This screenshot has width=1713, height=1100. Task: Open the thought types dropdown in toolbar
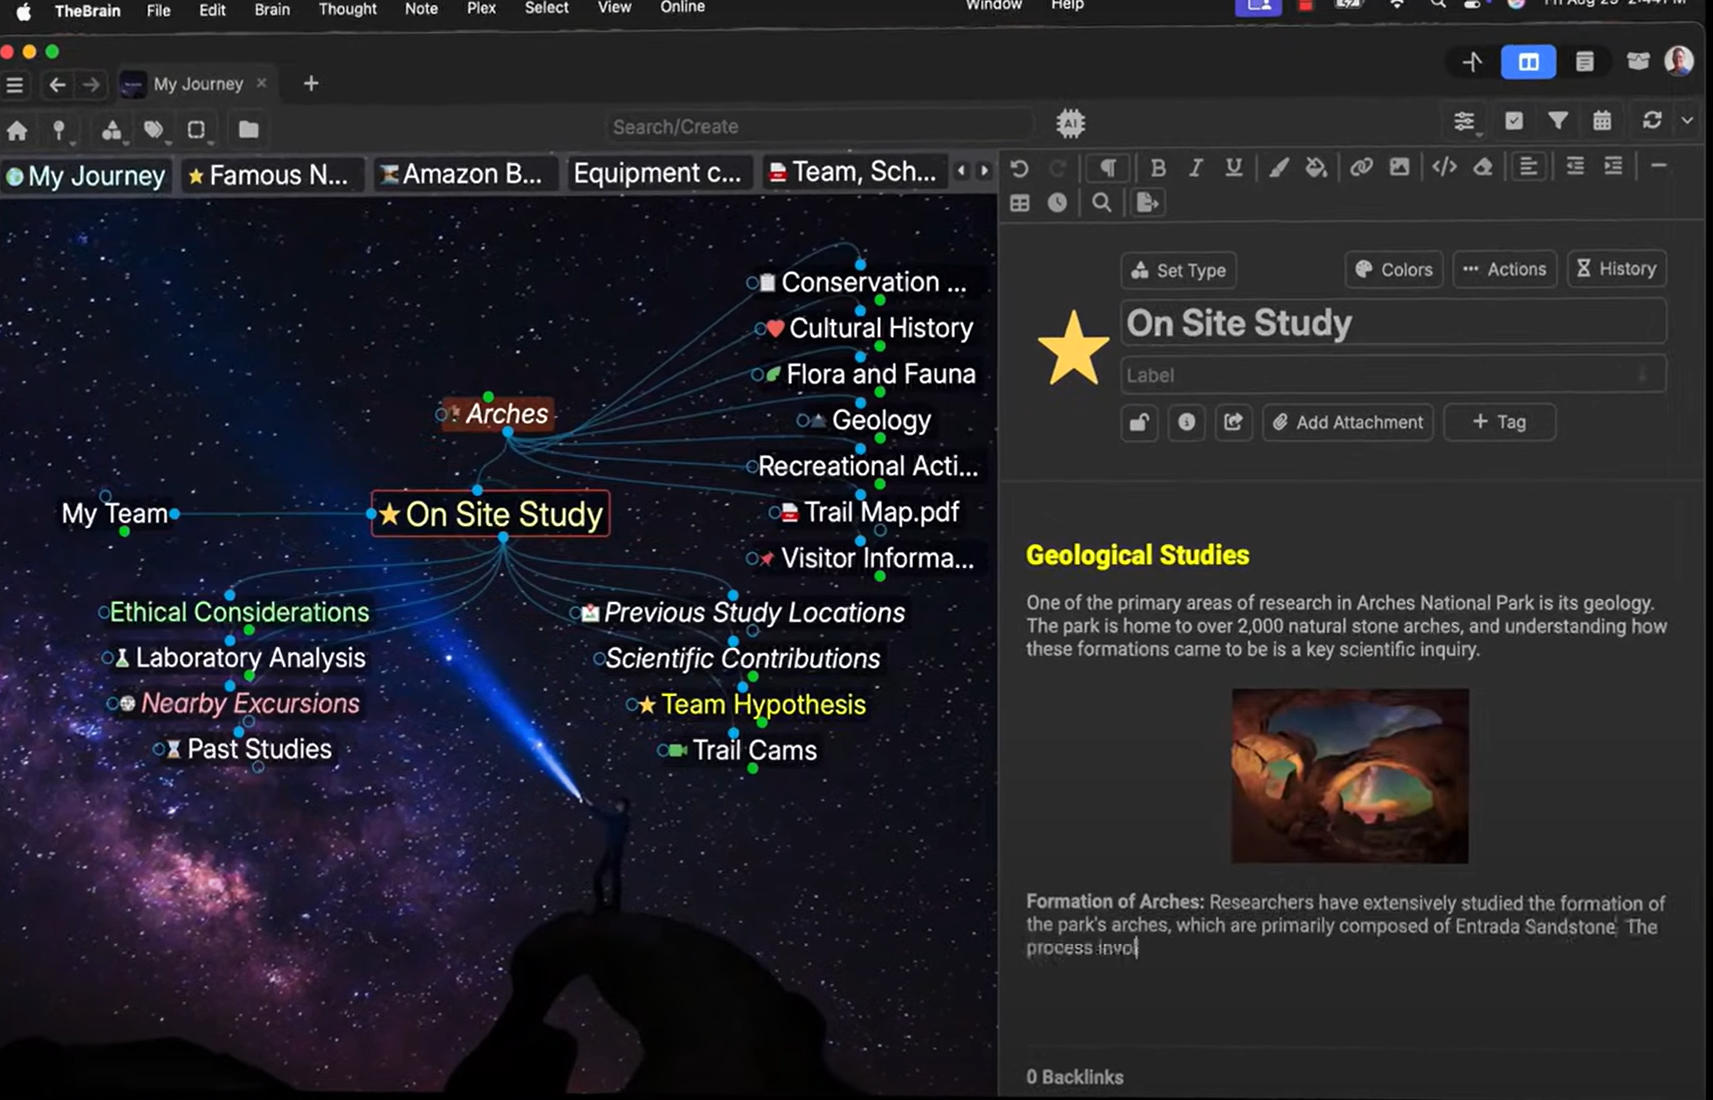(x=112, y=130)
